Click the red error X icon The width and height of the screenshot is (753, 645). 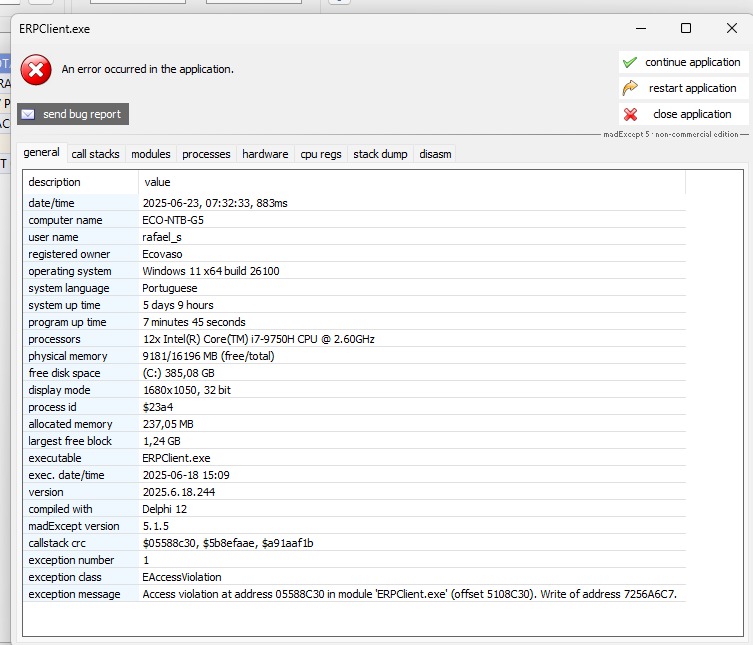pyautogui.click(x=36, y=70)
